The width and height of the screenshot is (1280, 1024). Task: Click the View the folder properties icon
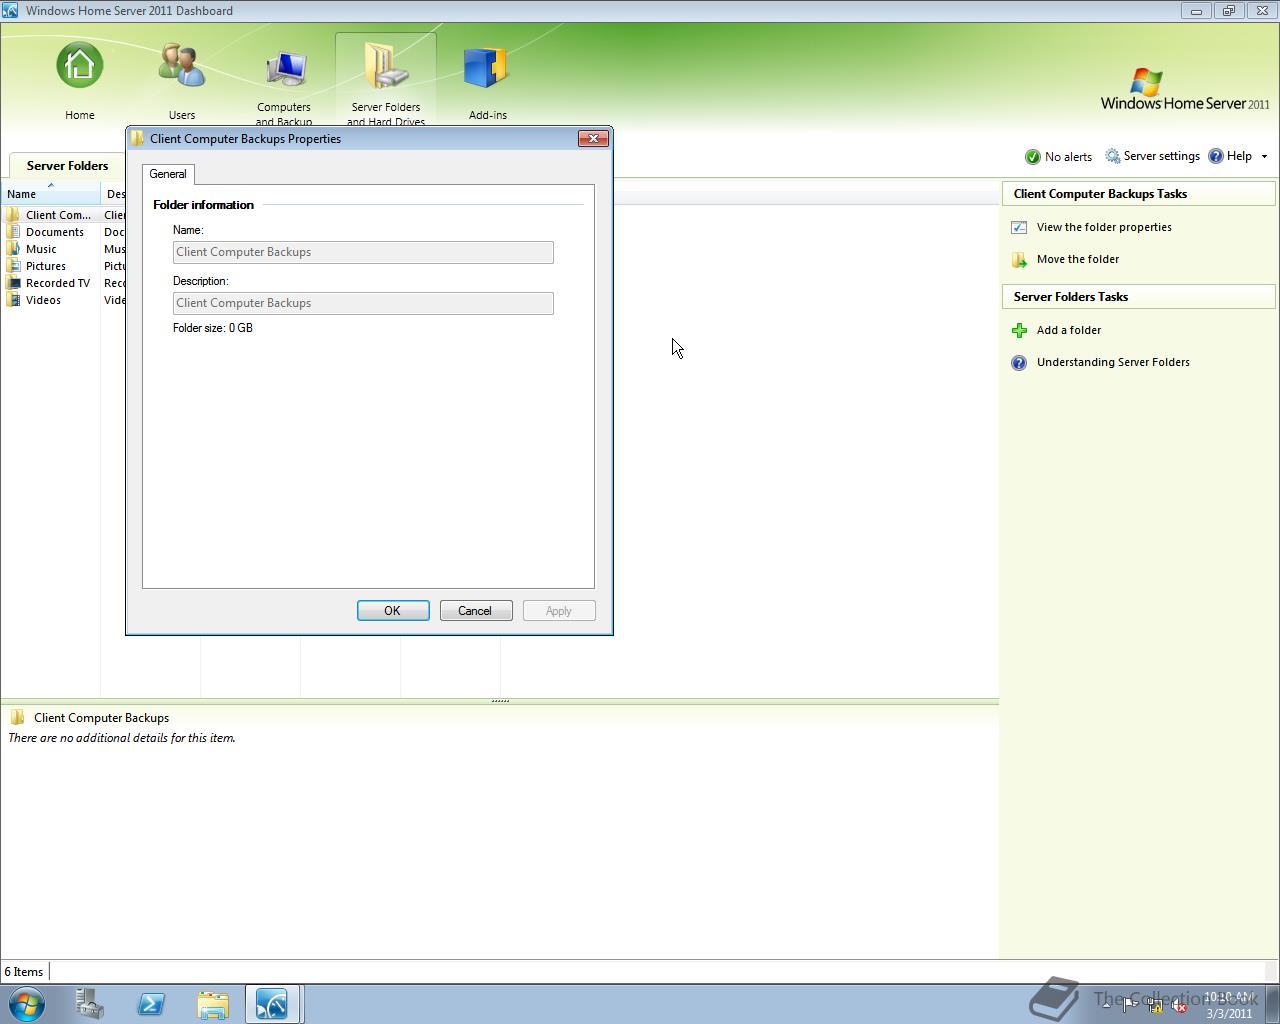[x=1019, y=228]
